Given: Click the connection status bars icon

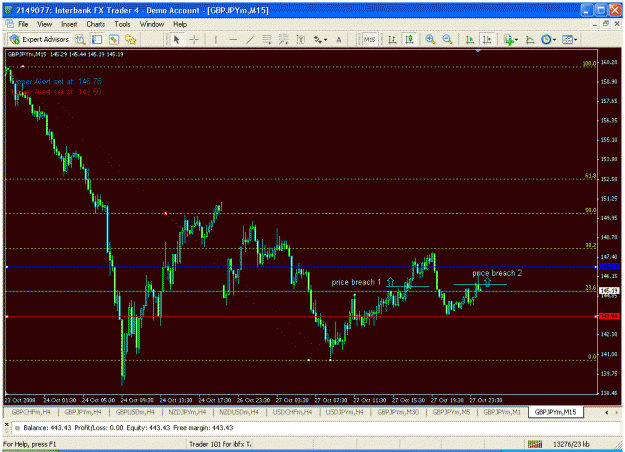Looking at the screenshot, I should click(x=535, y=444).
